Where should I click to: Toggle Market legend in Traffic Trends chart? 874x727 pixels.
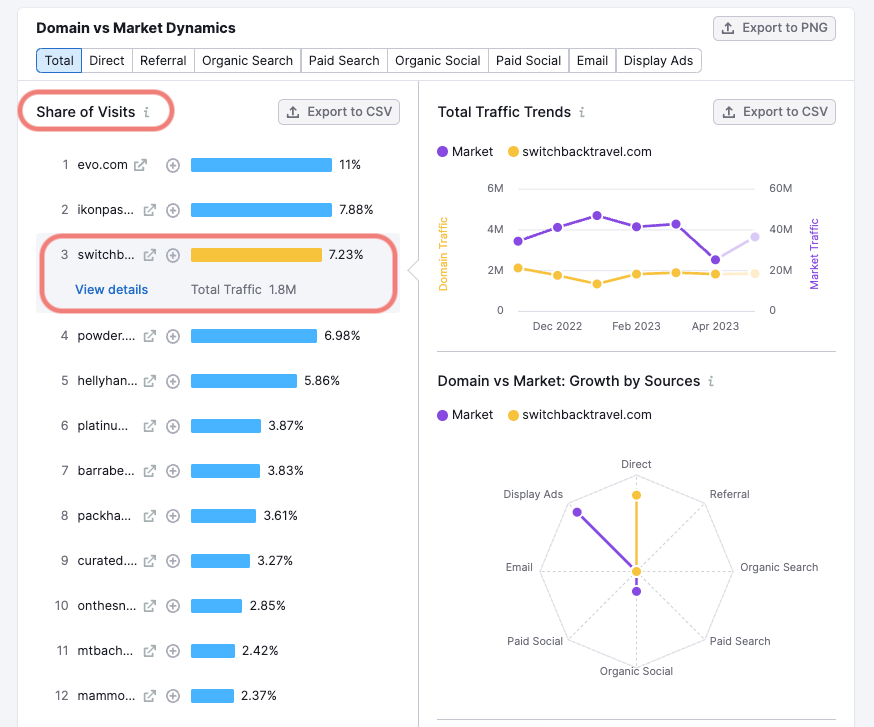click(465, 152)
